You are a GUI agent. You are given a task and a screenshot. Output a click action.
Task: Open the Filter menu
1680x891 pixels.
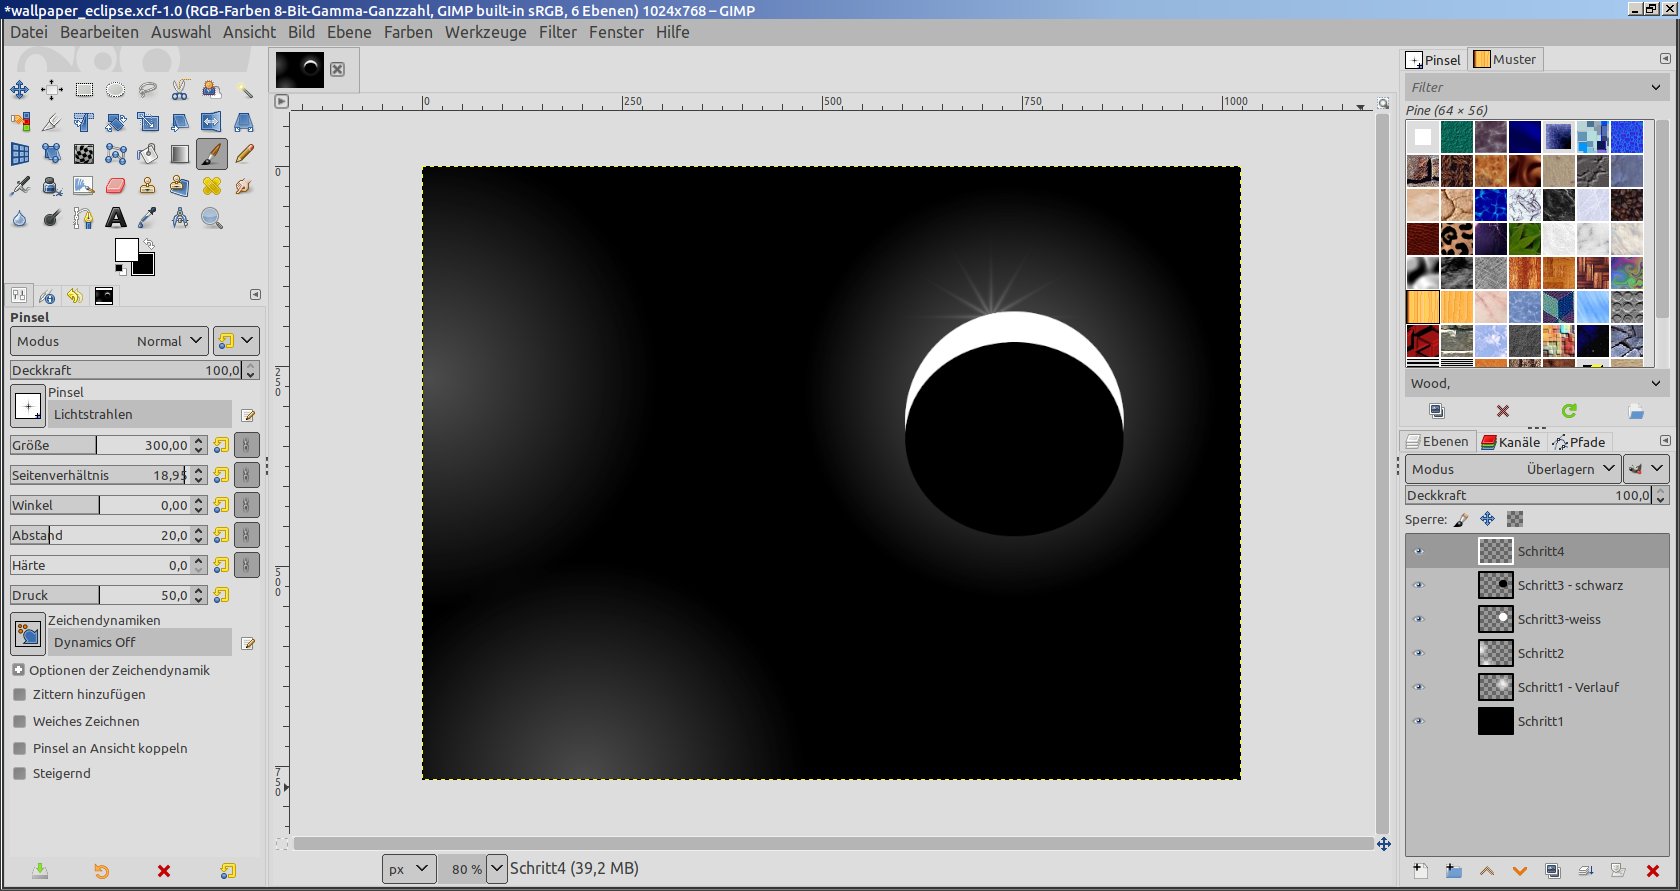point(557,32)
